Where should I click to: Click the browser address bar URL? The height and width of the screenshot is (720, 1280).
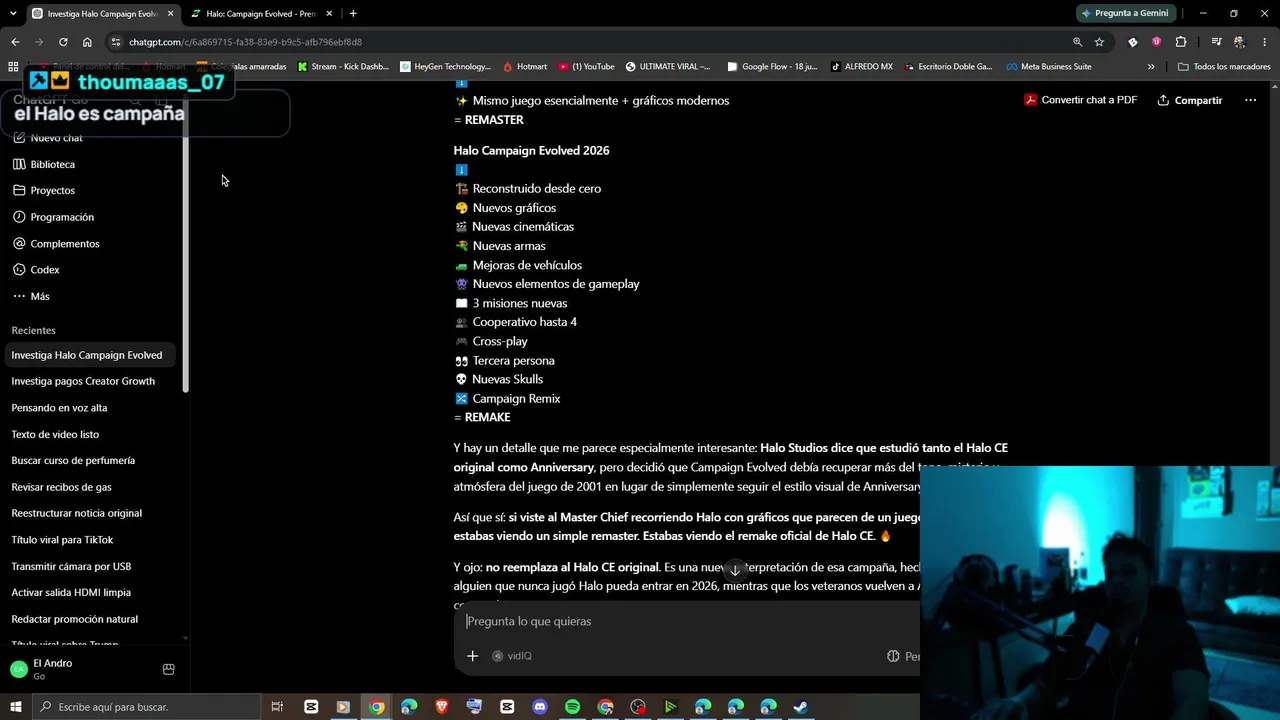tap(245, 42)
